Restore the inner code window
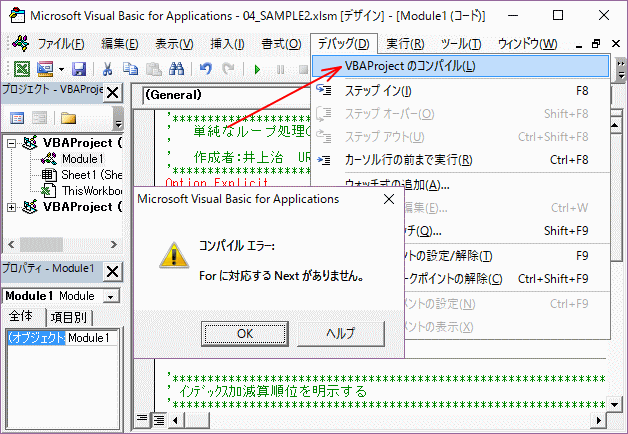Viewport: 628px width, 434px height. (x=596, y=44)
